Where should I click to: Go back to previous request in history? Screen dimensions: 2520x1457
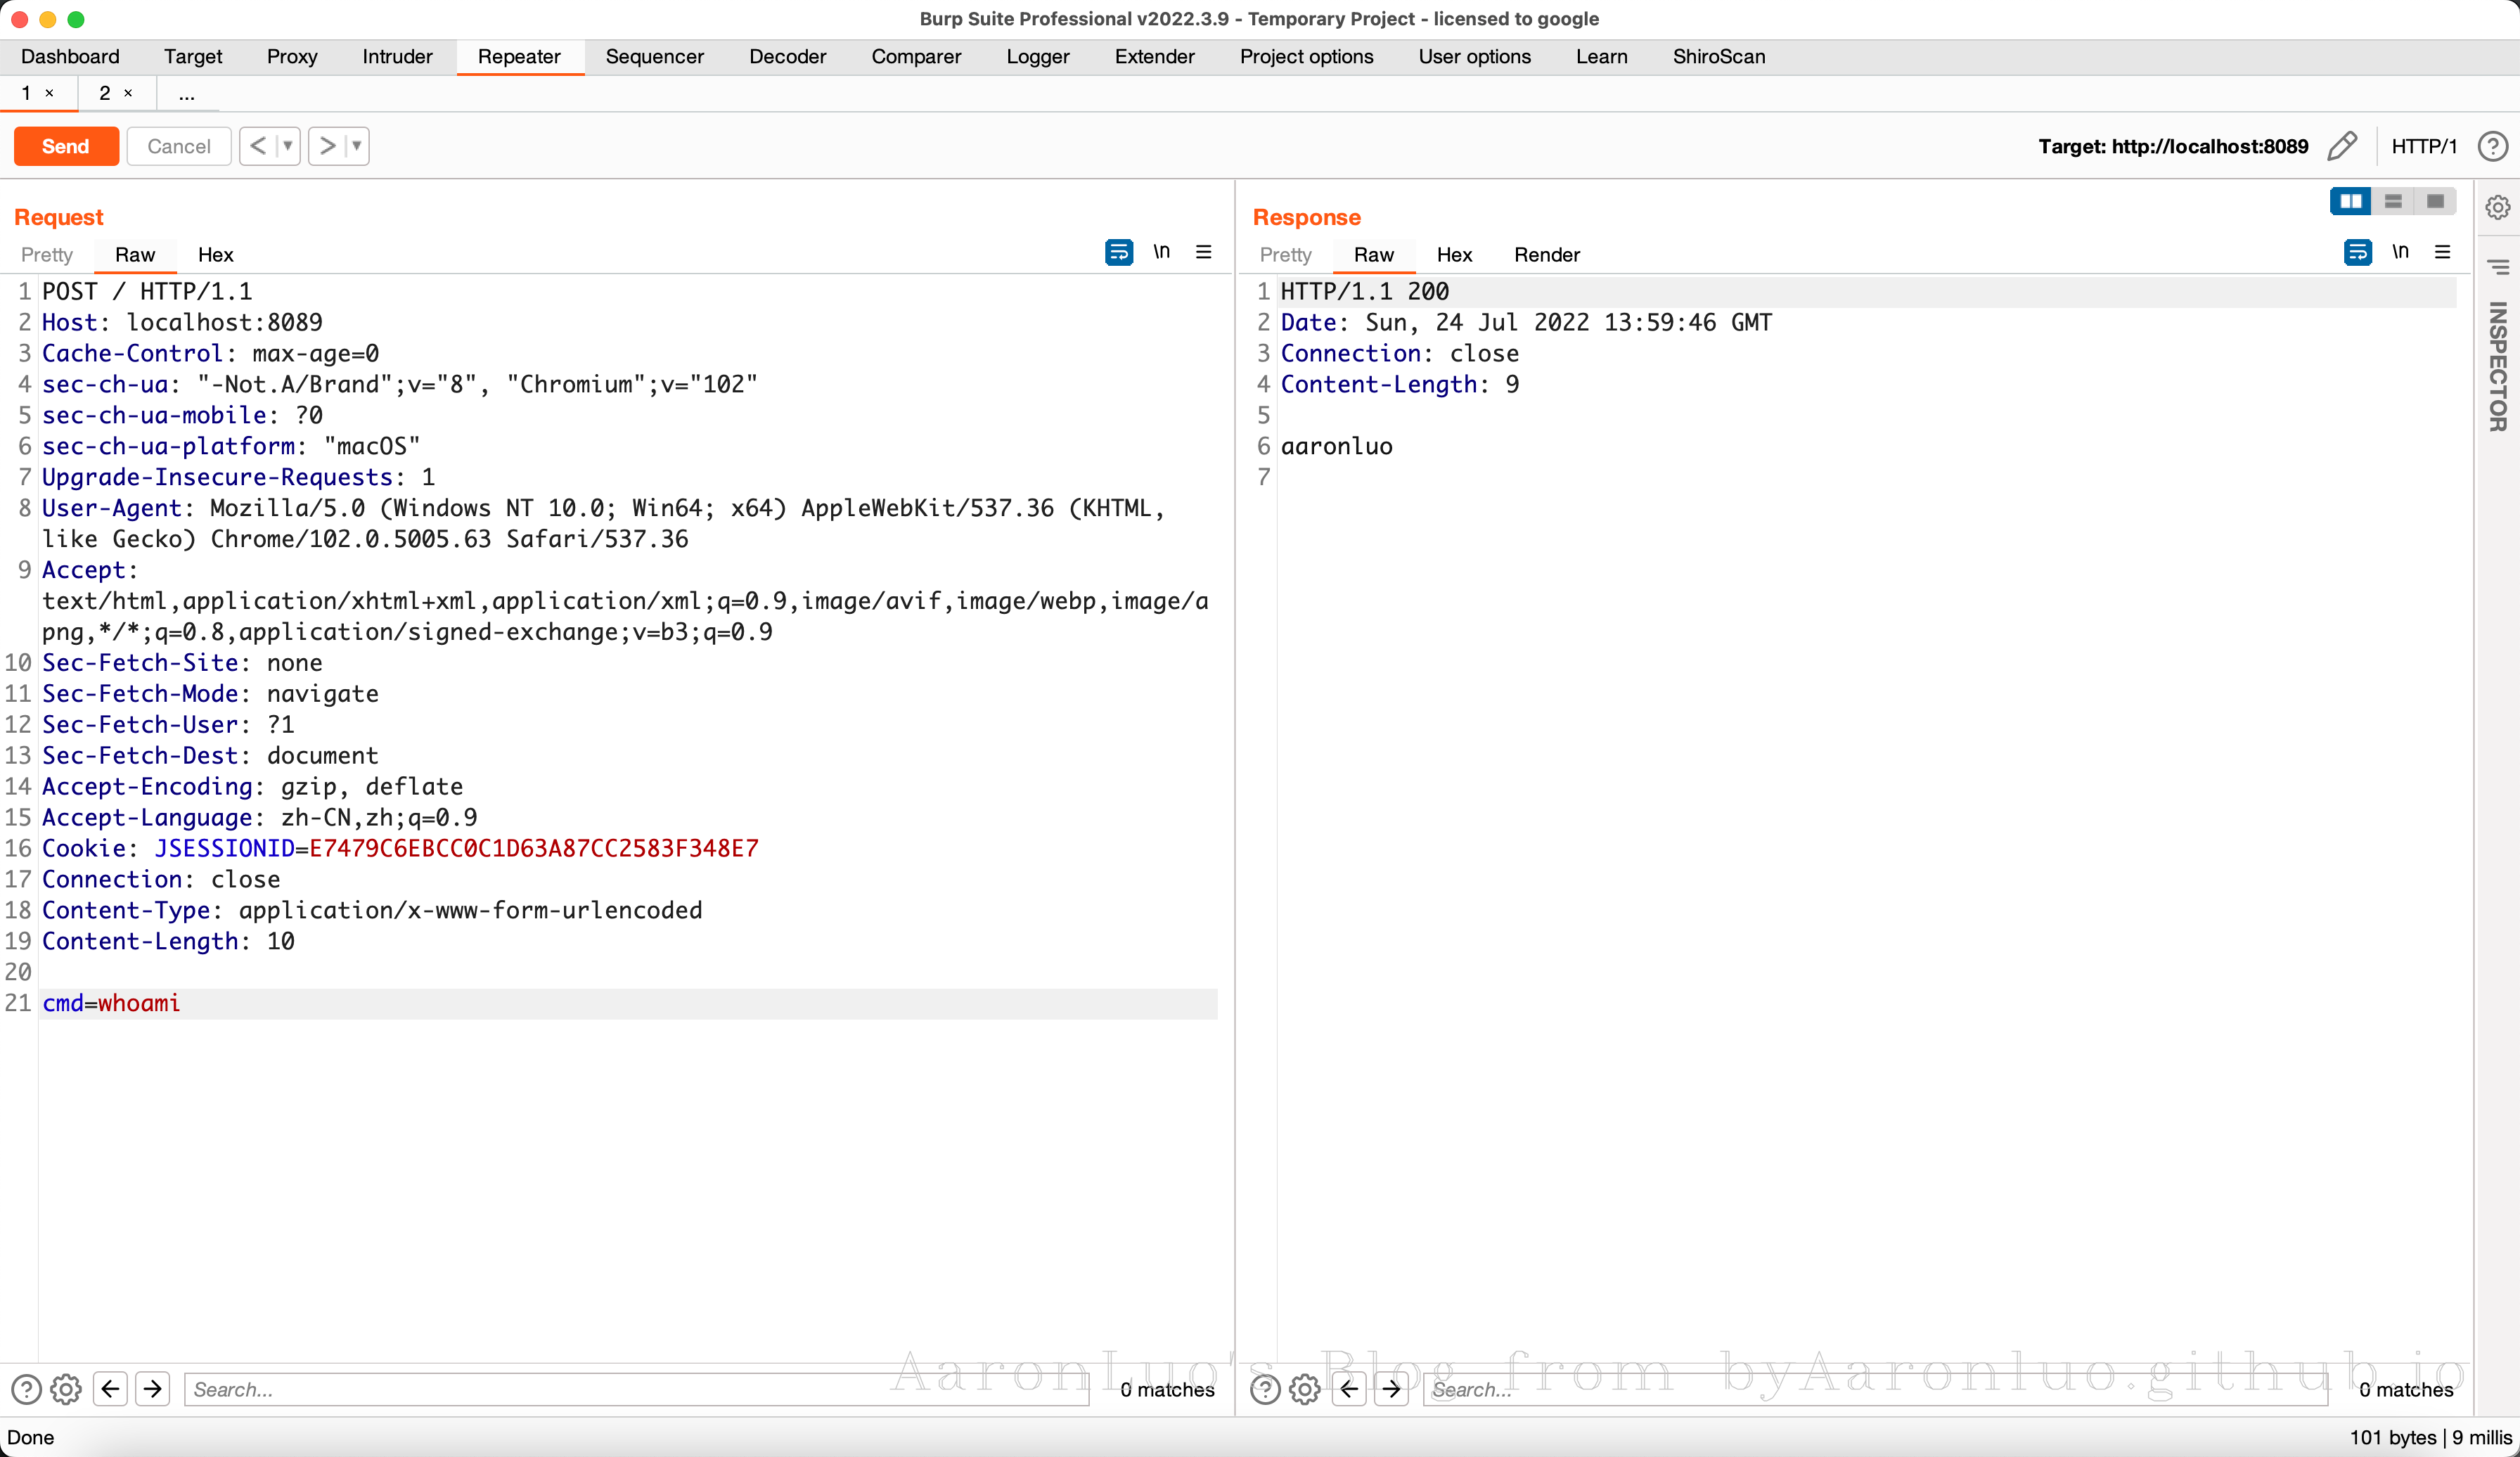tap(257, 146)
